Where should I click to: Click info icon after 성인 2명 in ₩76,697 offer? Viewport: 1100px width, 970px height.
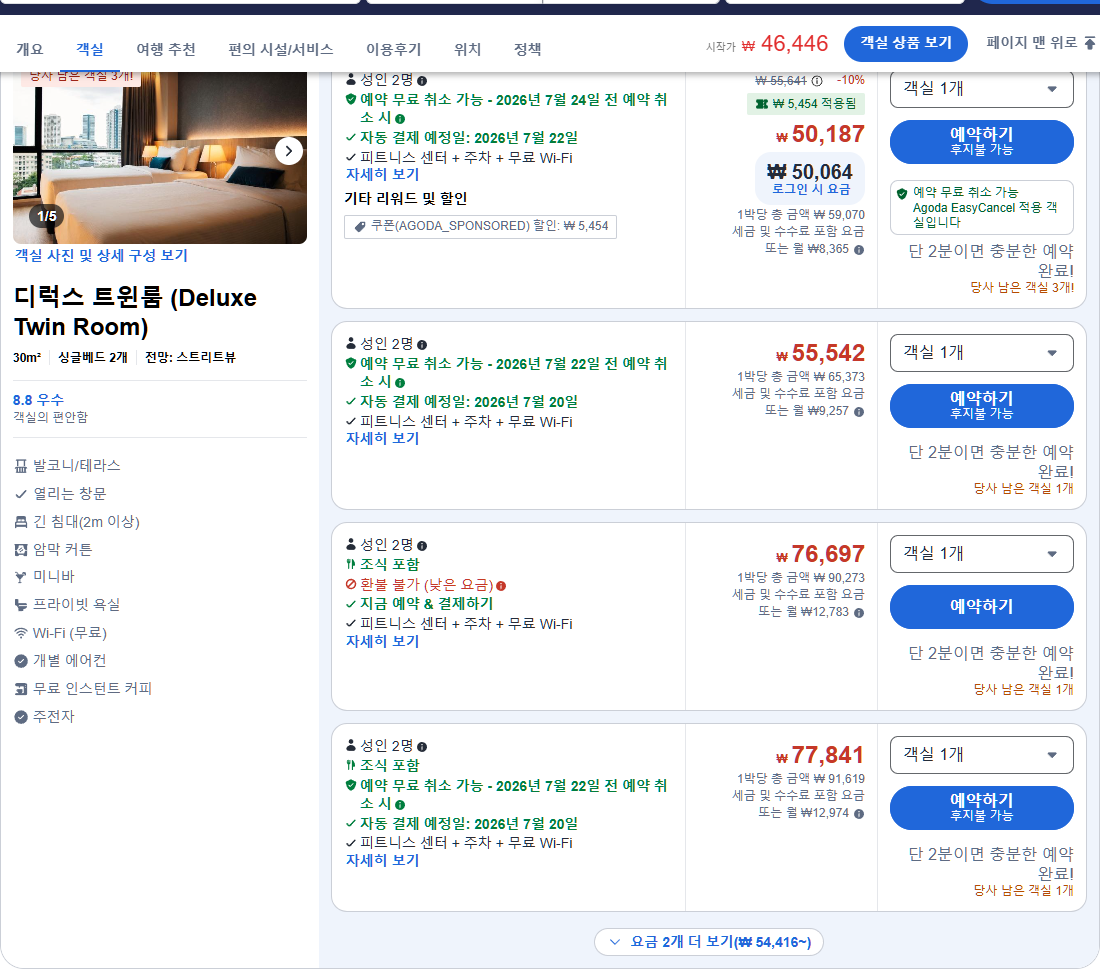(x=422, y=546)
